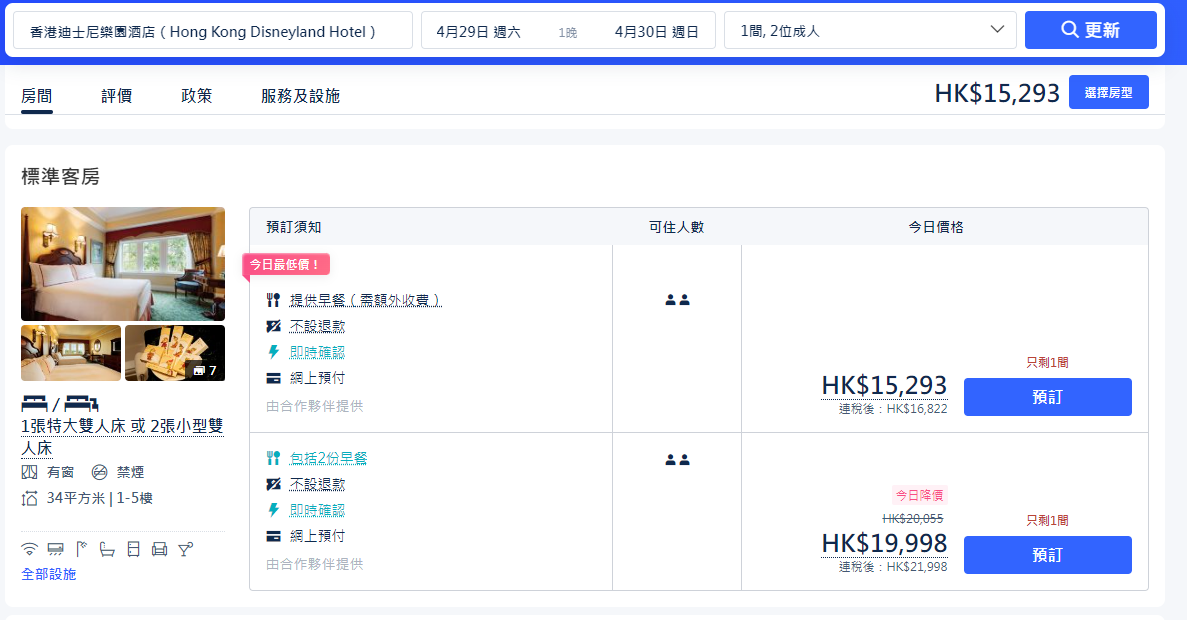Click the bathtub amenity icon

(x=107, y=549)
